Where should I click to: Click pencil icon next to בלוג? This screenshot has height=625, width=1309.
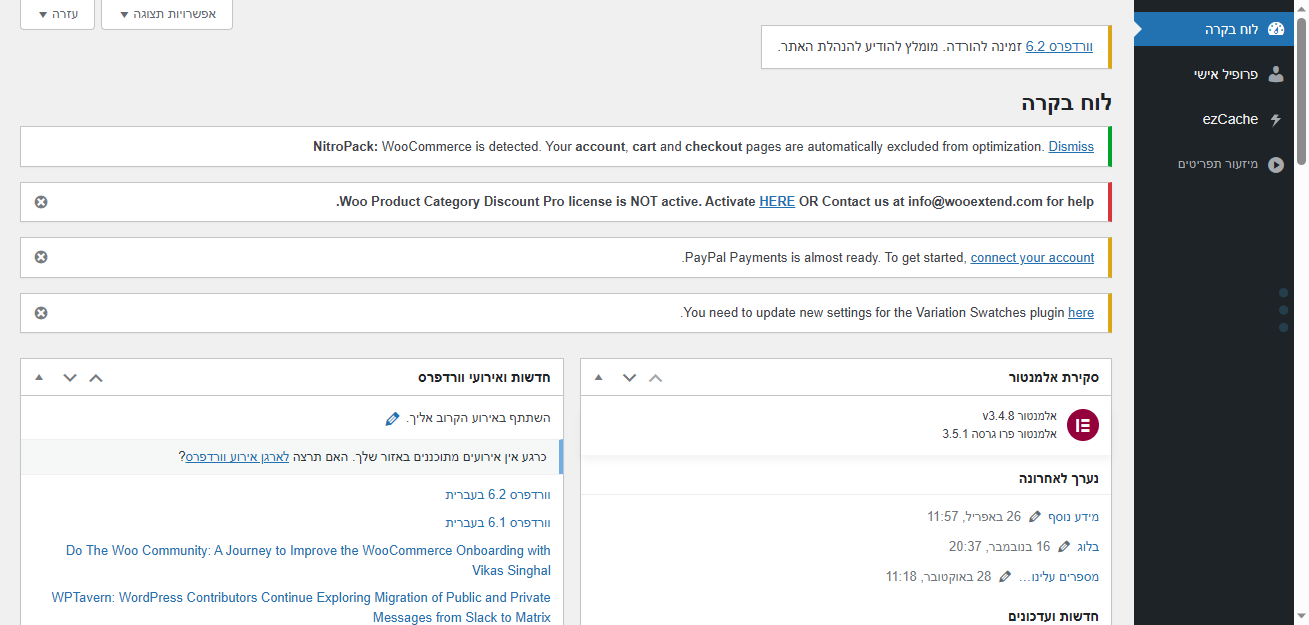(1063, 547)
